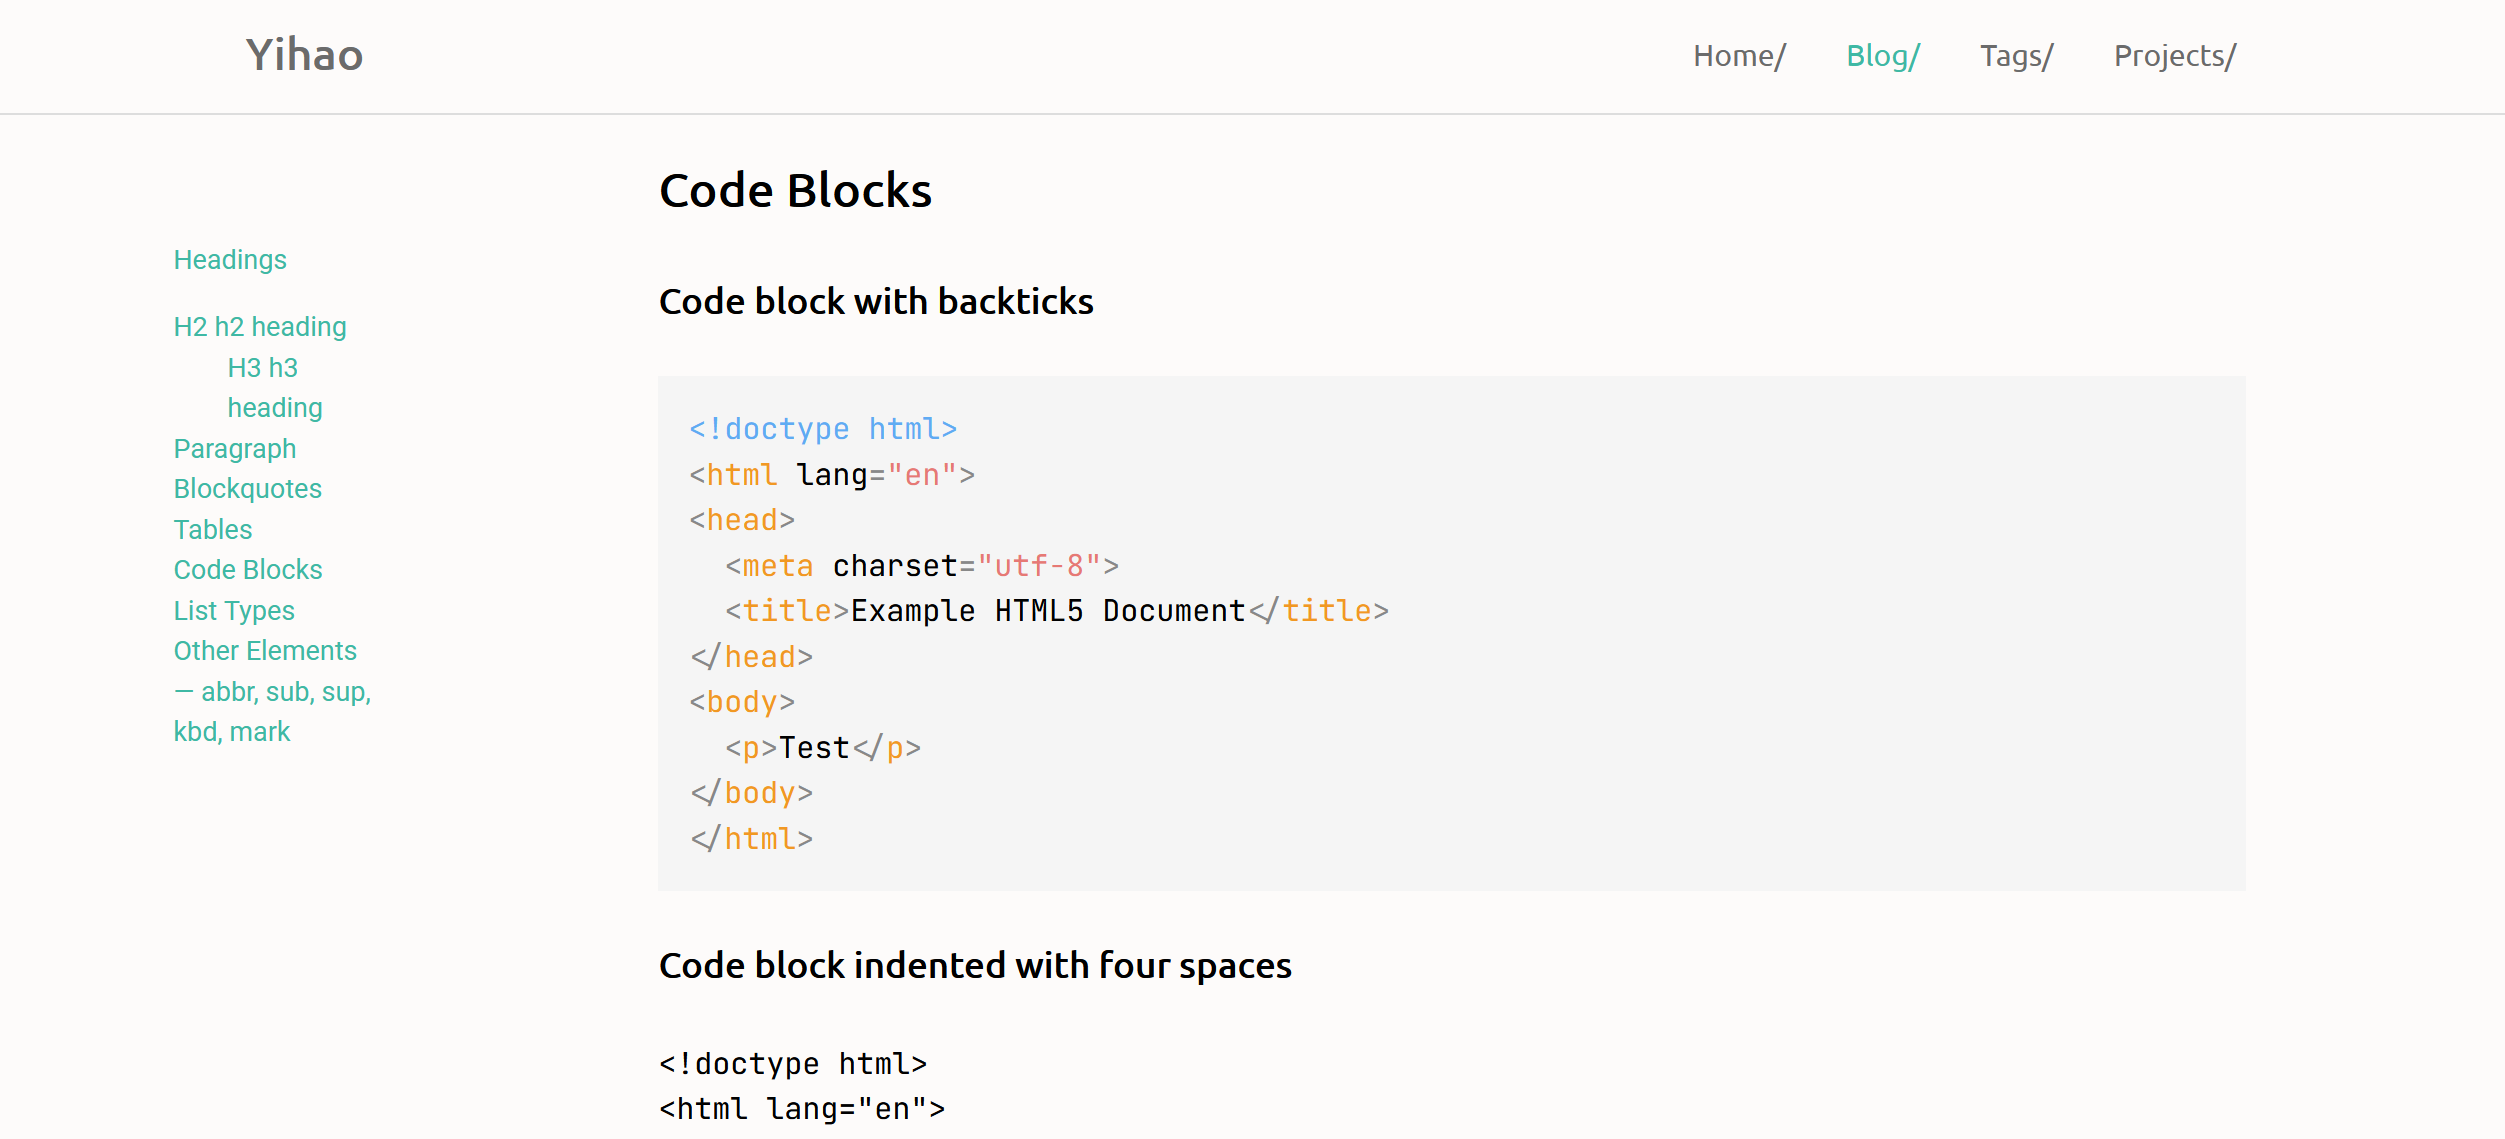Screen dimensions: 2505x1139
Task: Click Code Blocks in table of contents
Action: pyautogui.click(x=248, y=570)
